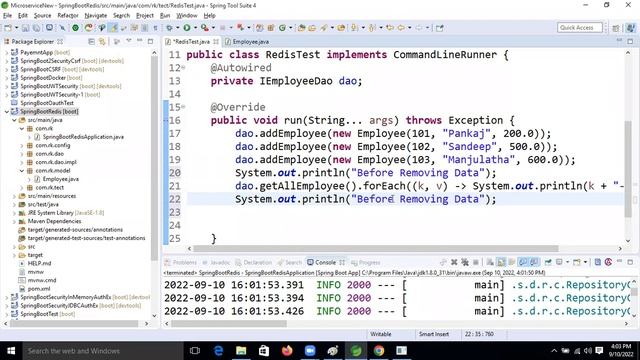Click the Save All toolbar icon
This screenshot has height=360, width=640.
click(36, 28)
